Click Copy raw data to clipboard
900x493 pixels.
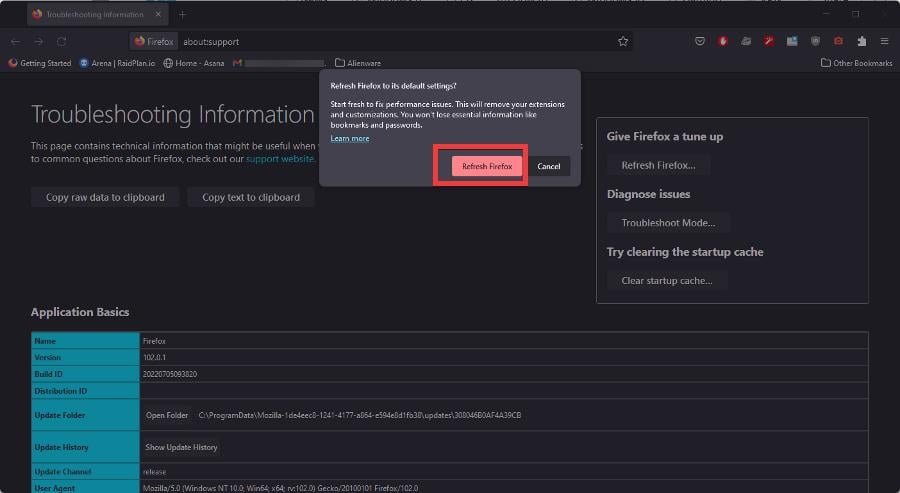[x=105, y=197]
